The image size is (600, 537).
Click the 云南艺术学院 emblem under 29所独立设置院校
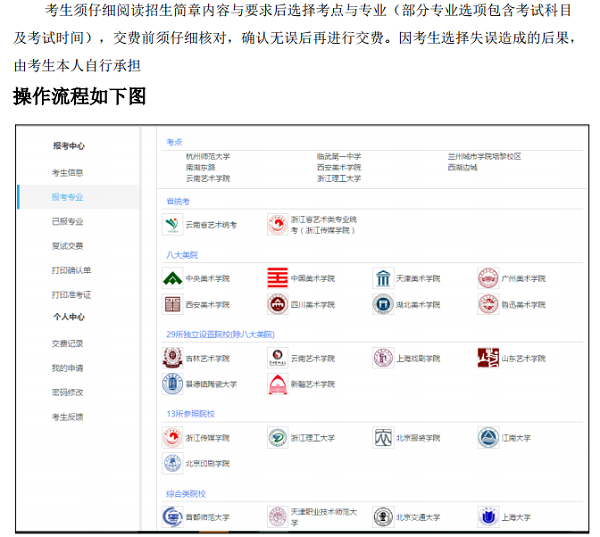tap(278, 358)
